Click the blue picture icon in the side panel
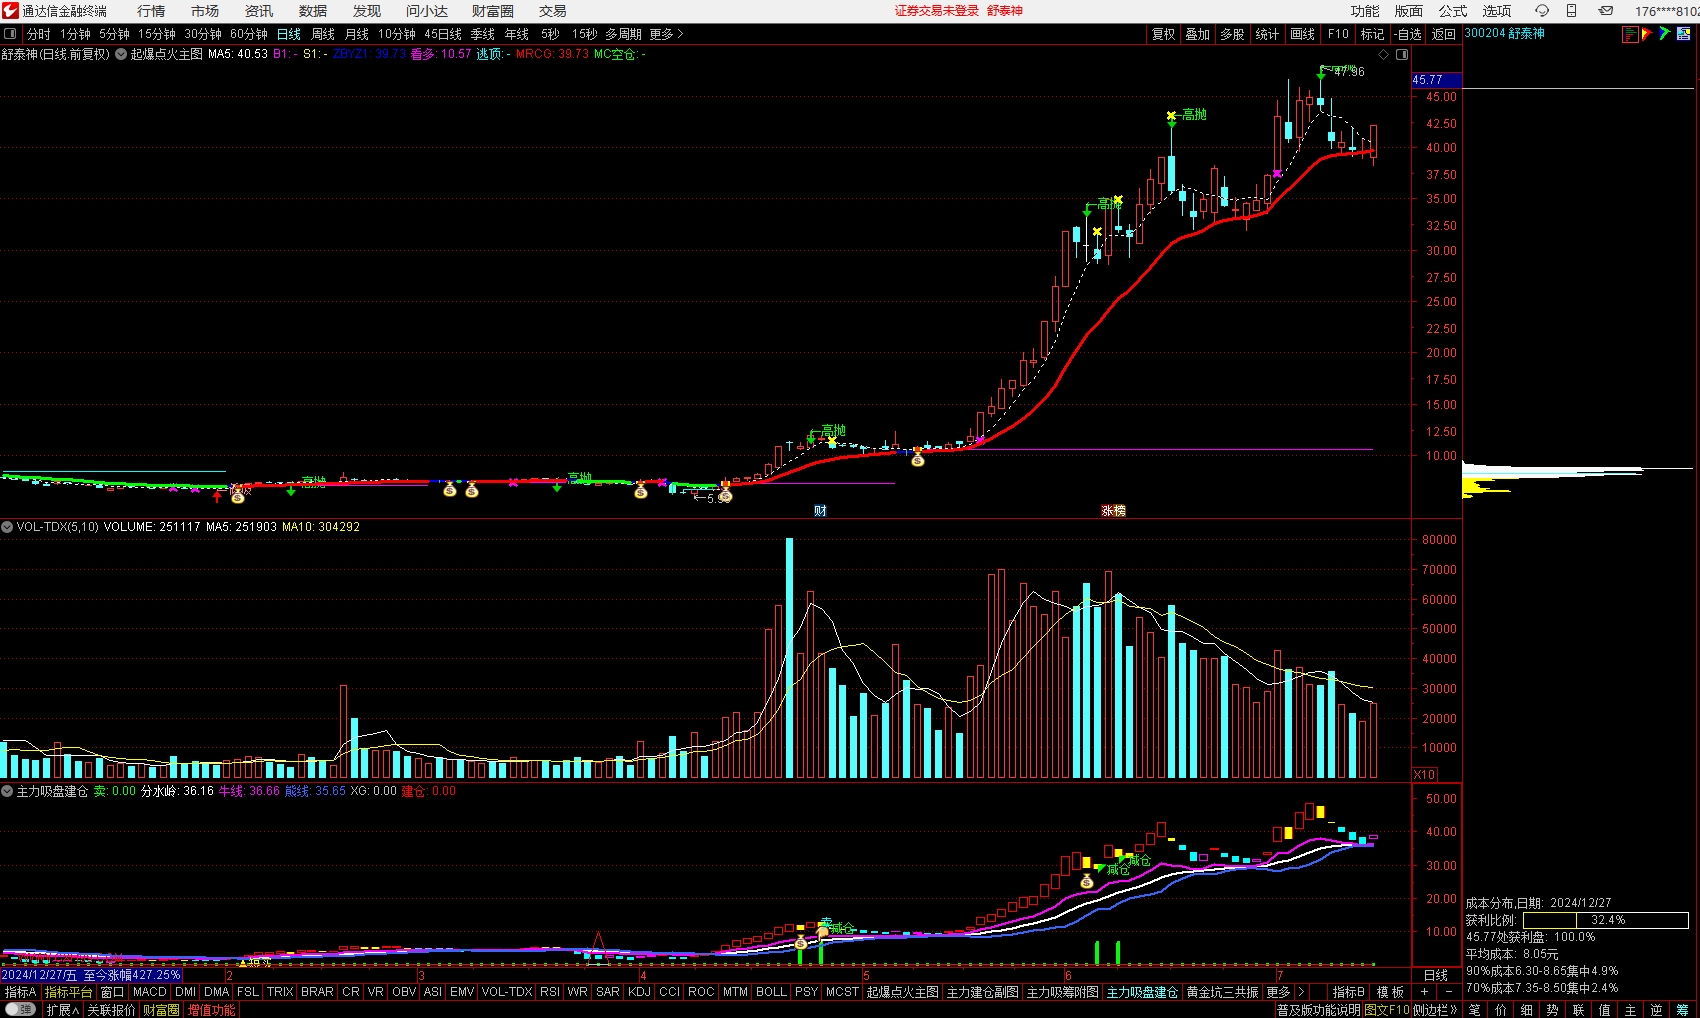Viewport: 1700px width, 1018px height. (1683, 34)
